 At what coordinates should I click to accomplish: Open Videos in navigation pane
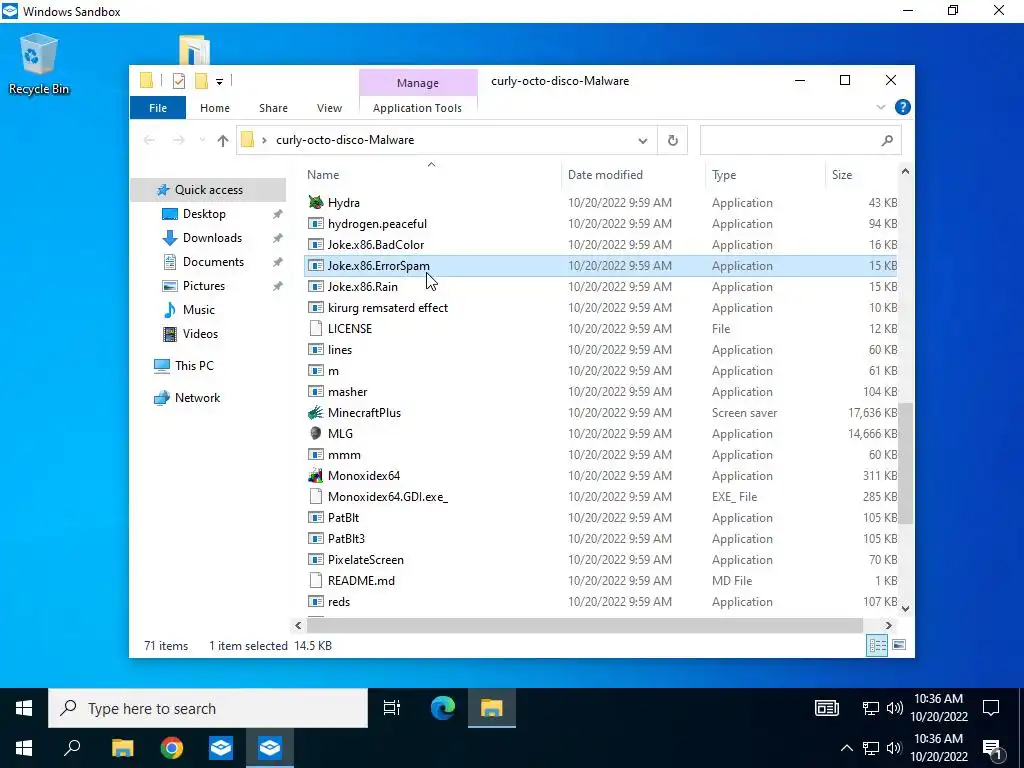point(200,334)
